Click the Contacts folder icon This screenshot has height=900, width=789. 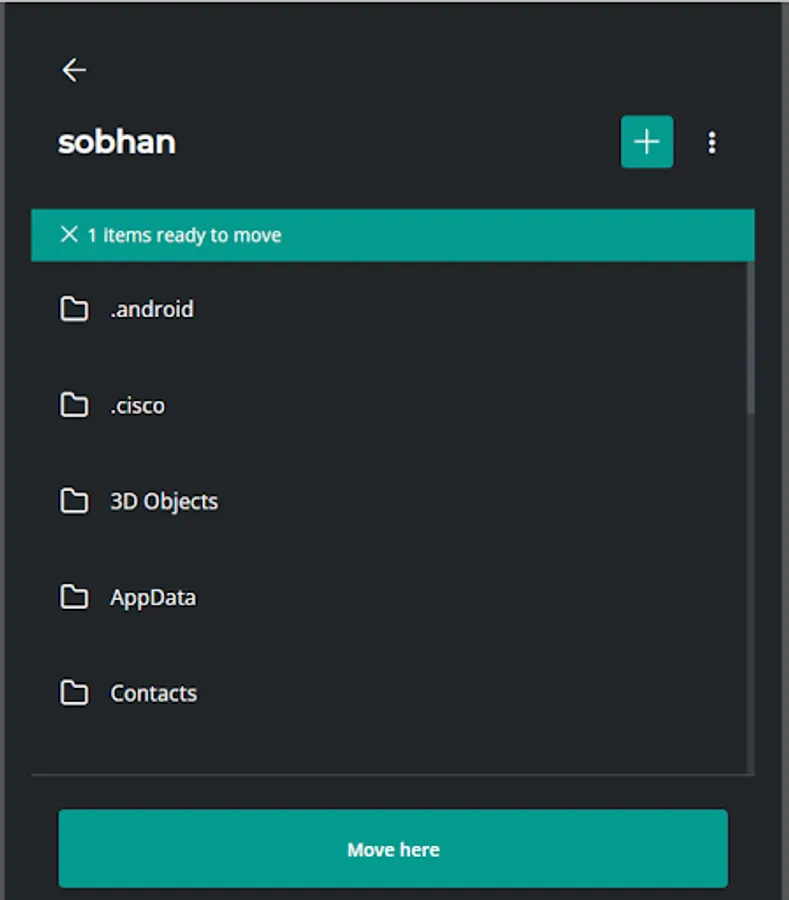point(74,693)
